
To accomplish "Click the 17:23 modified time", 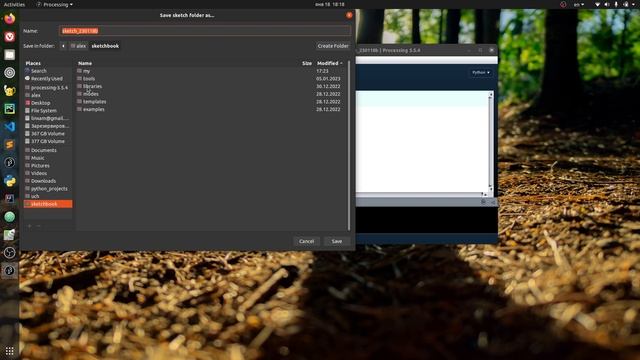I will (322, 71).
